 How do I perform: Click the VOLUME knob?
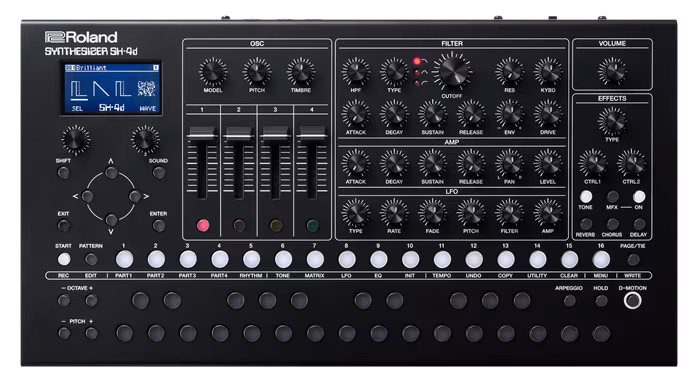pyautogui.click(x=612, y=71)
